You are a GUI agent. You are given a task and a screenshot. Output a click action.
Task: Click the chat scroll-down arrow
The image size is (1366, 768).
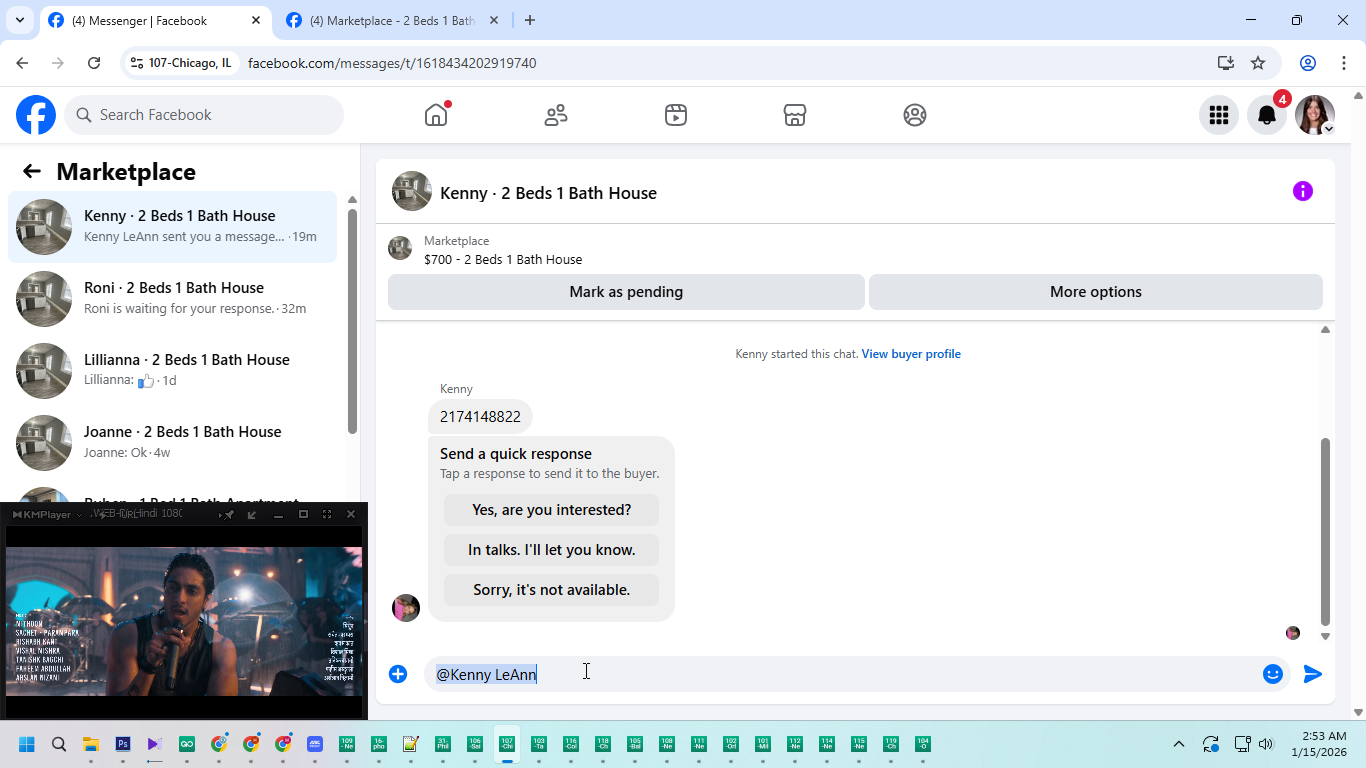(1325, 636)
